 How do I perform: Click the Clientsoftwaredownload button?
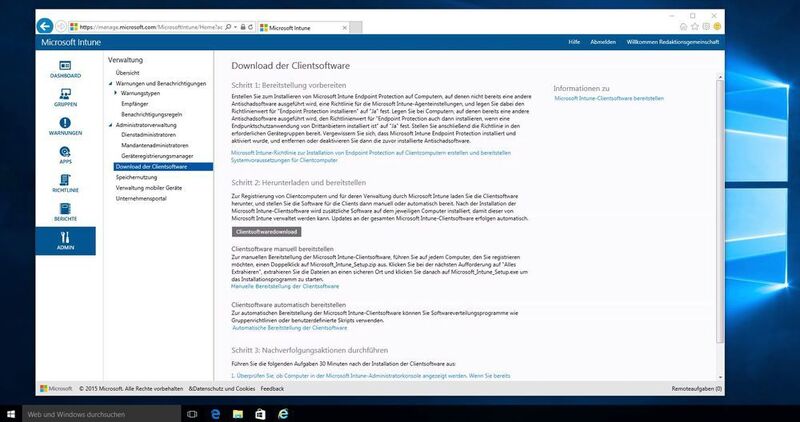tap(266, 232)
